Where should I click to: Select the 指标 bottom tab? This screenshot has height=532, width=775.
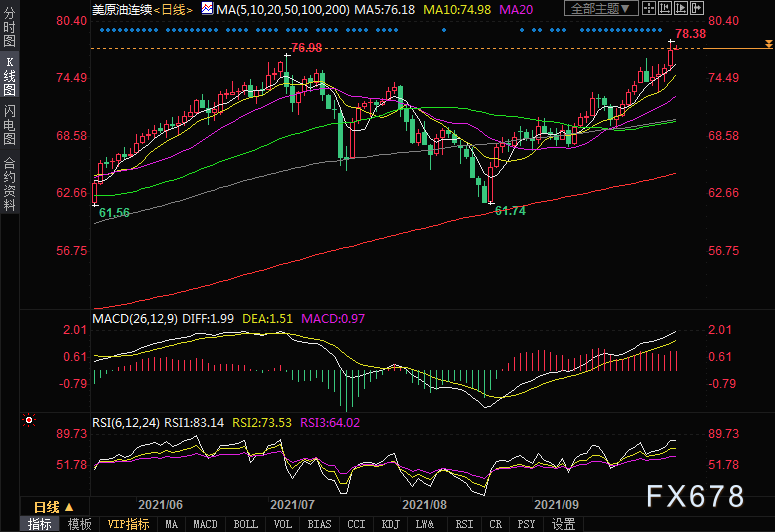click(40, 524)
